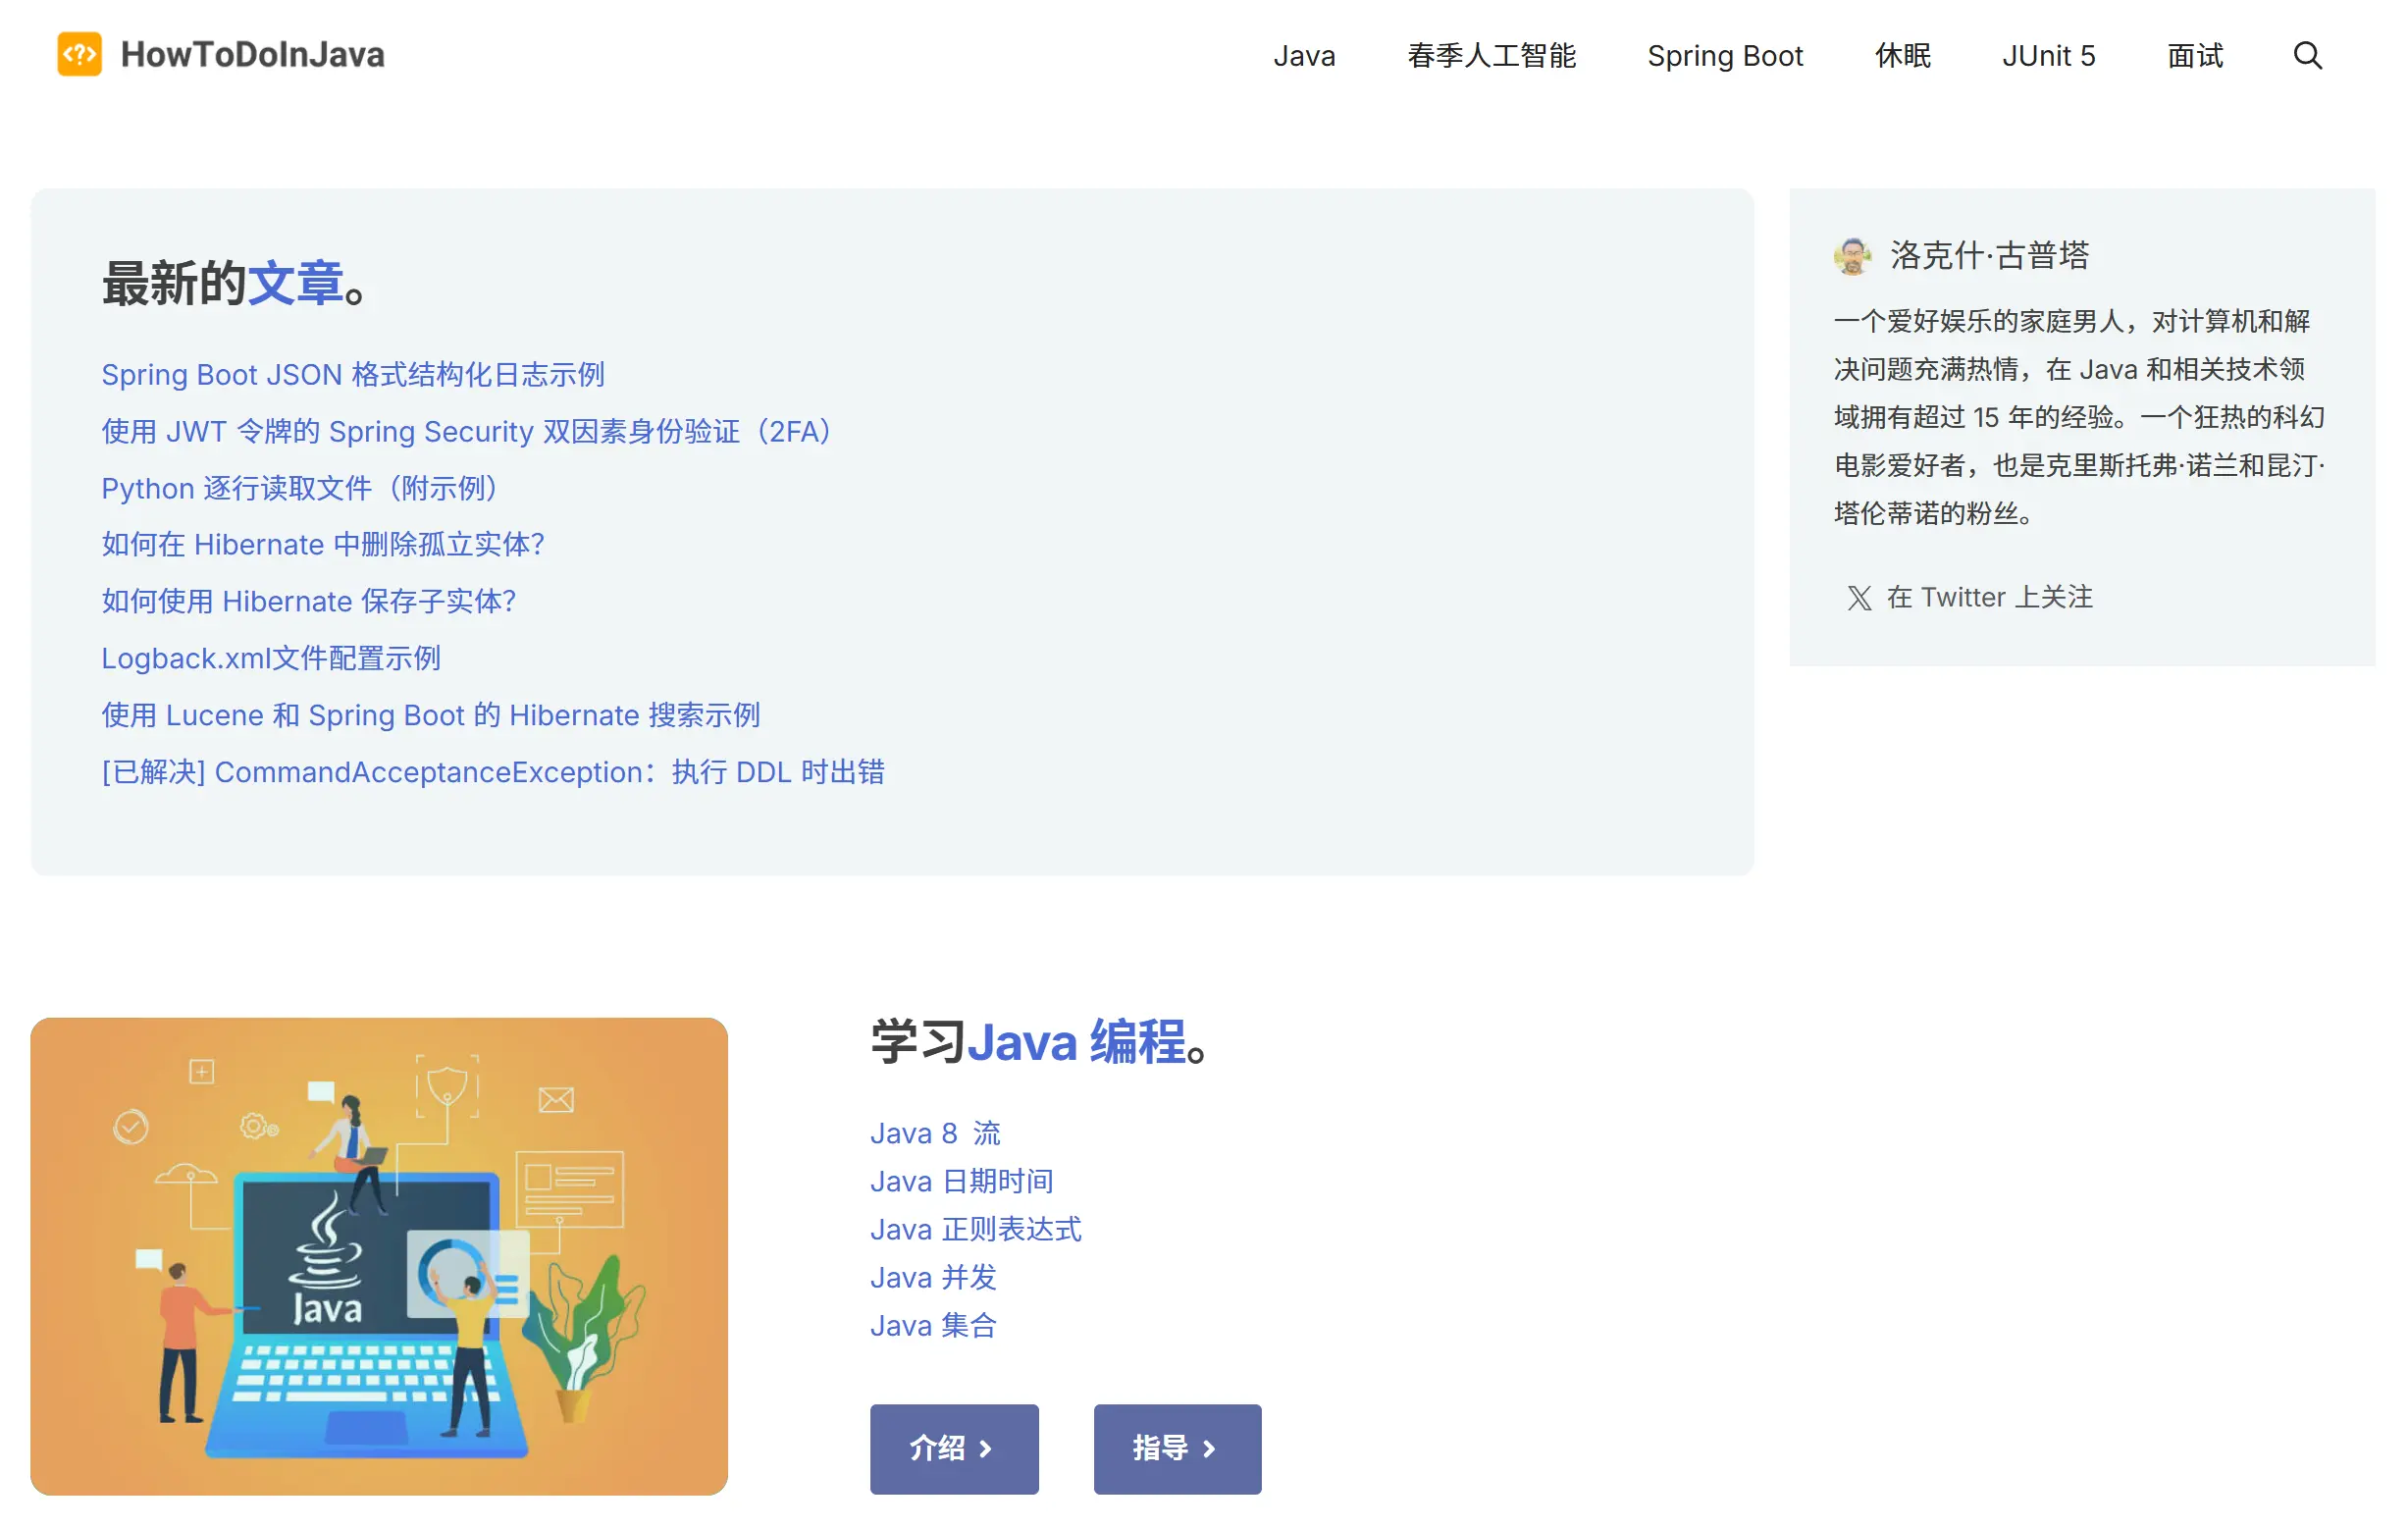Open the Spring Boot nav menu item
This screenshot has width=2408, height=1528.
tap(1724, 56)
